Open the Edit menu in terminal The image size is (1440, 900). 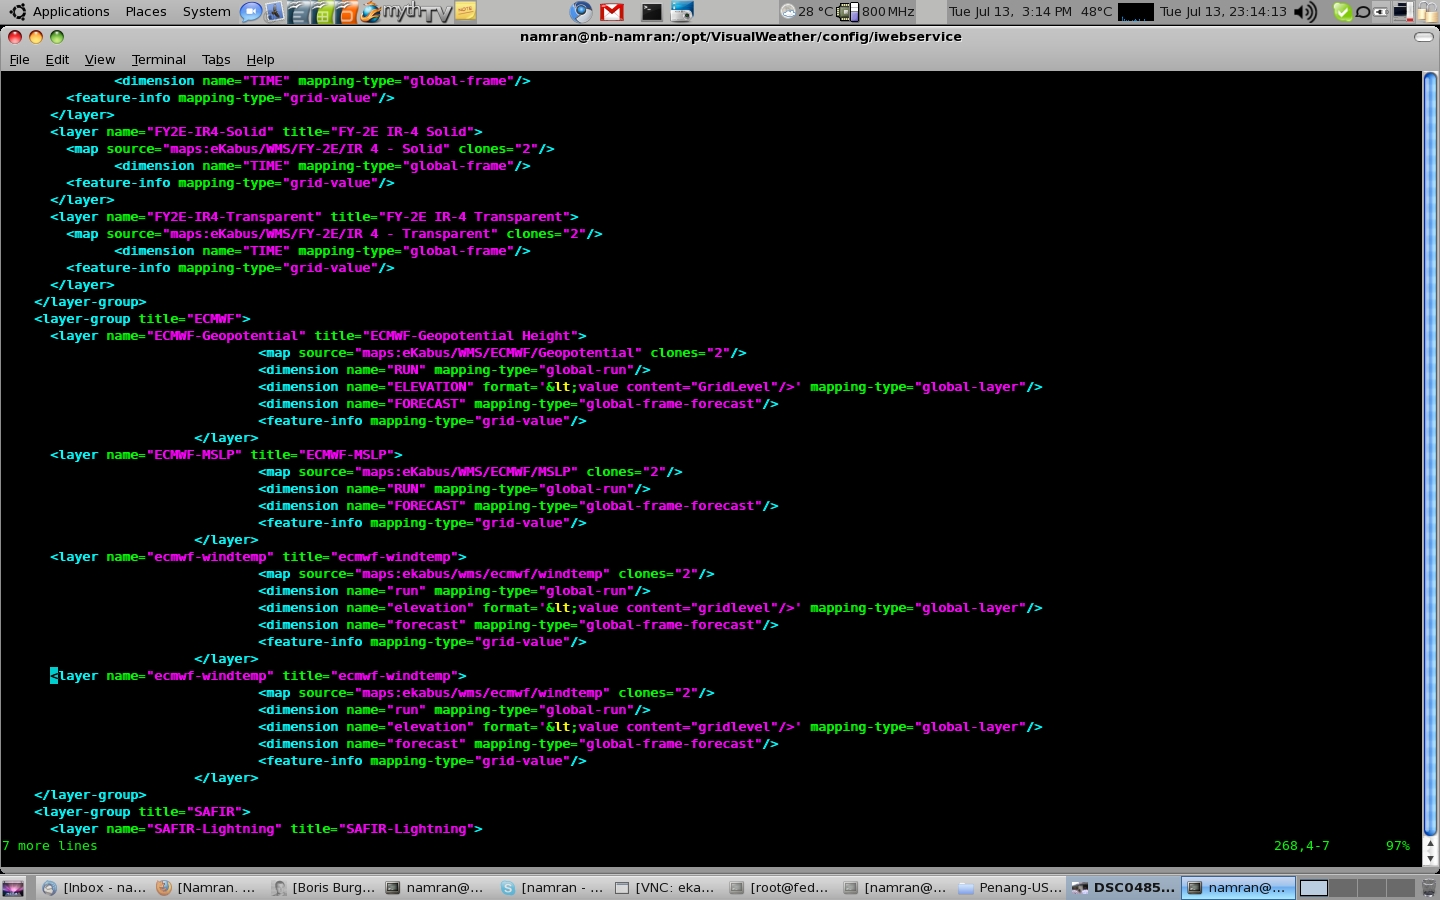57,60
